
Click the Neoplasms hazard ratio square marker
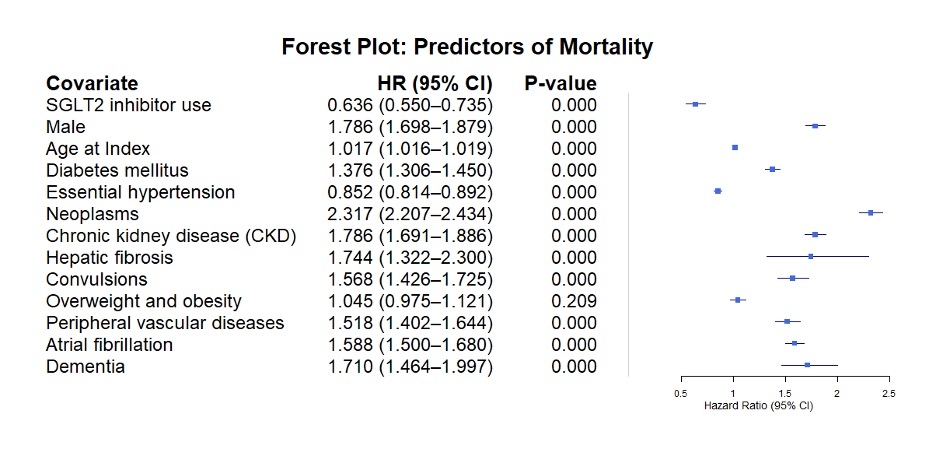click(870, 213)
